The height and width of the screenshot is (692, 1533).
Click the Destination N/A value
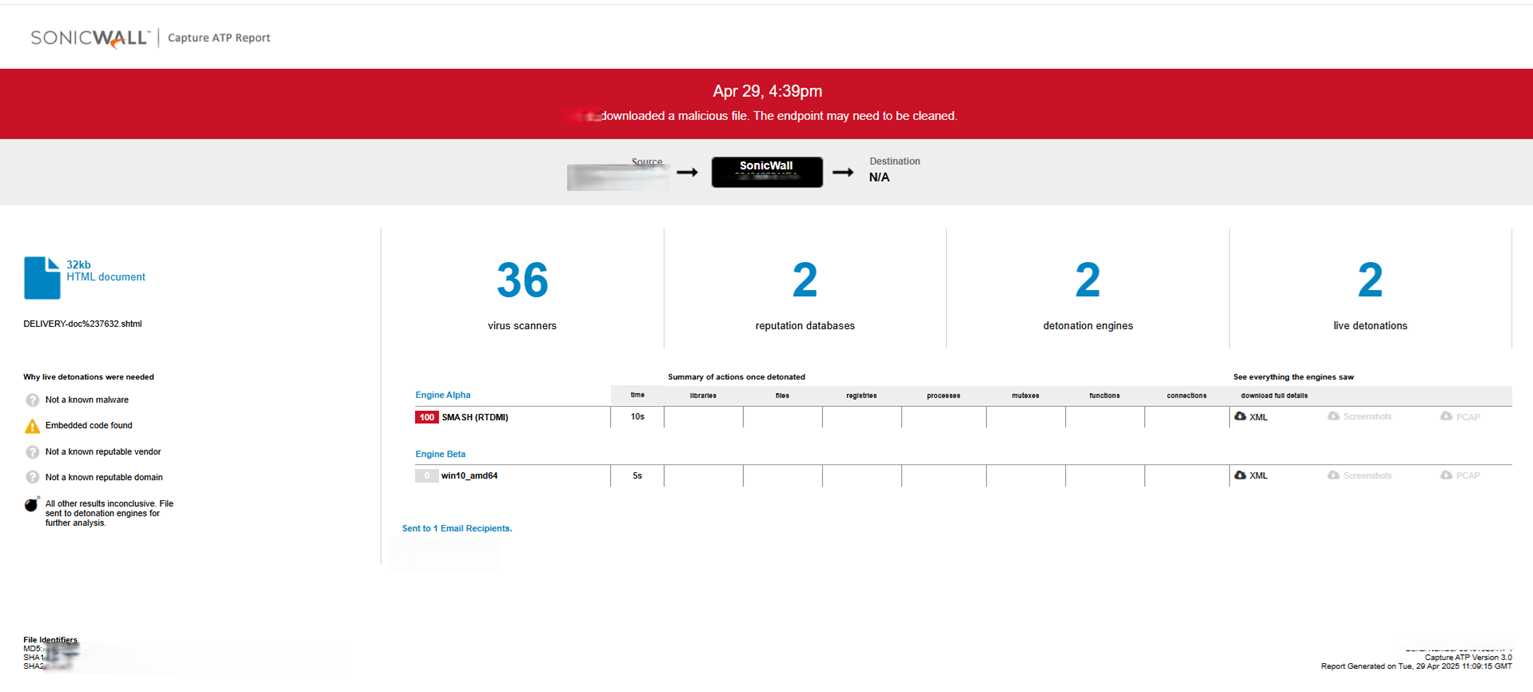(879, 178)
